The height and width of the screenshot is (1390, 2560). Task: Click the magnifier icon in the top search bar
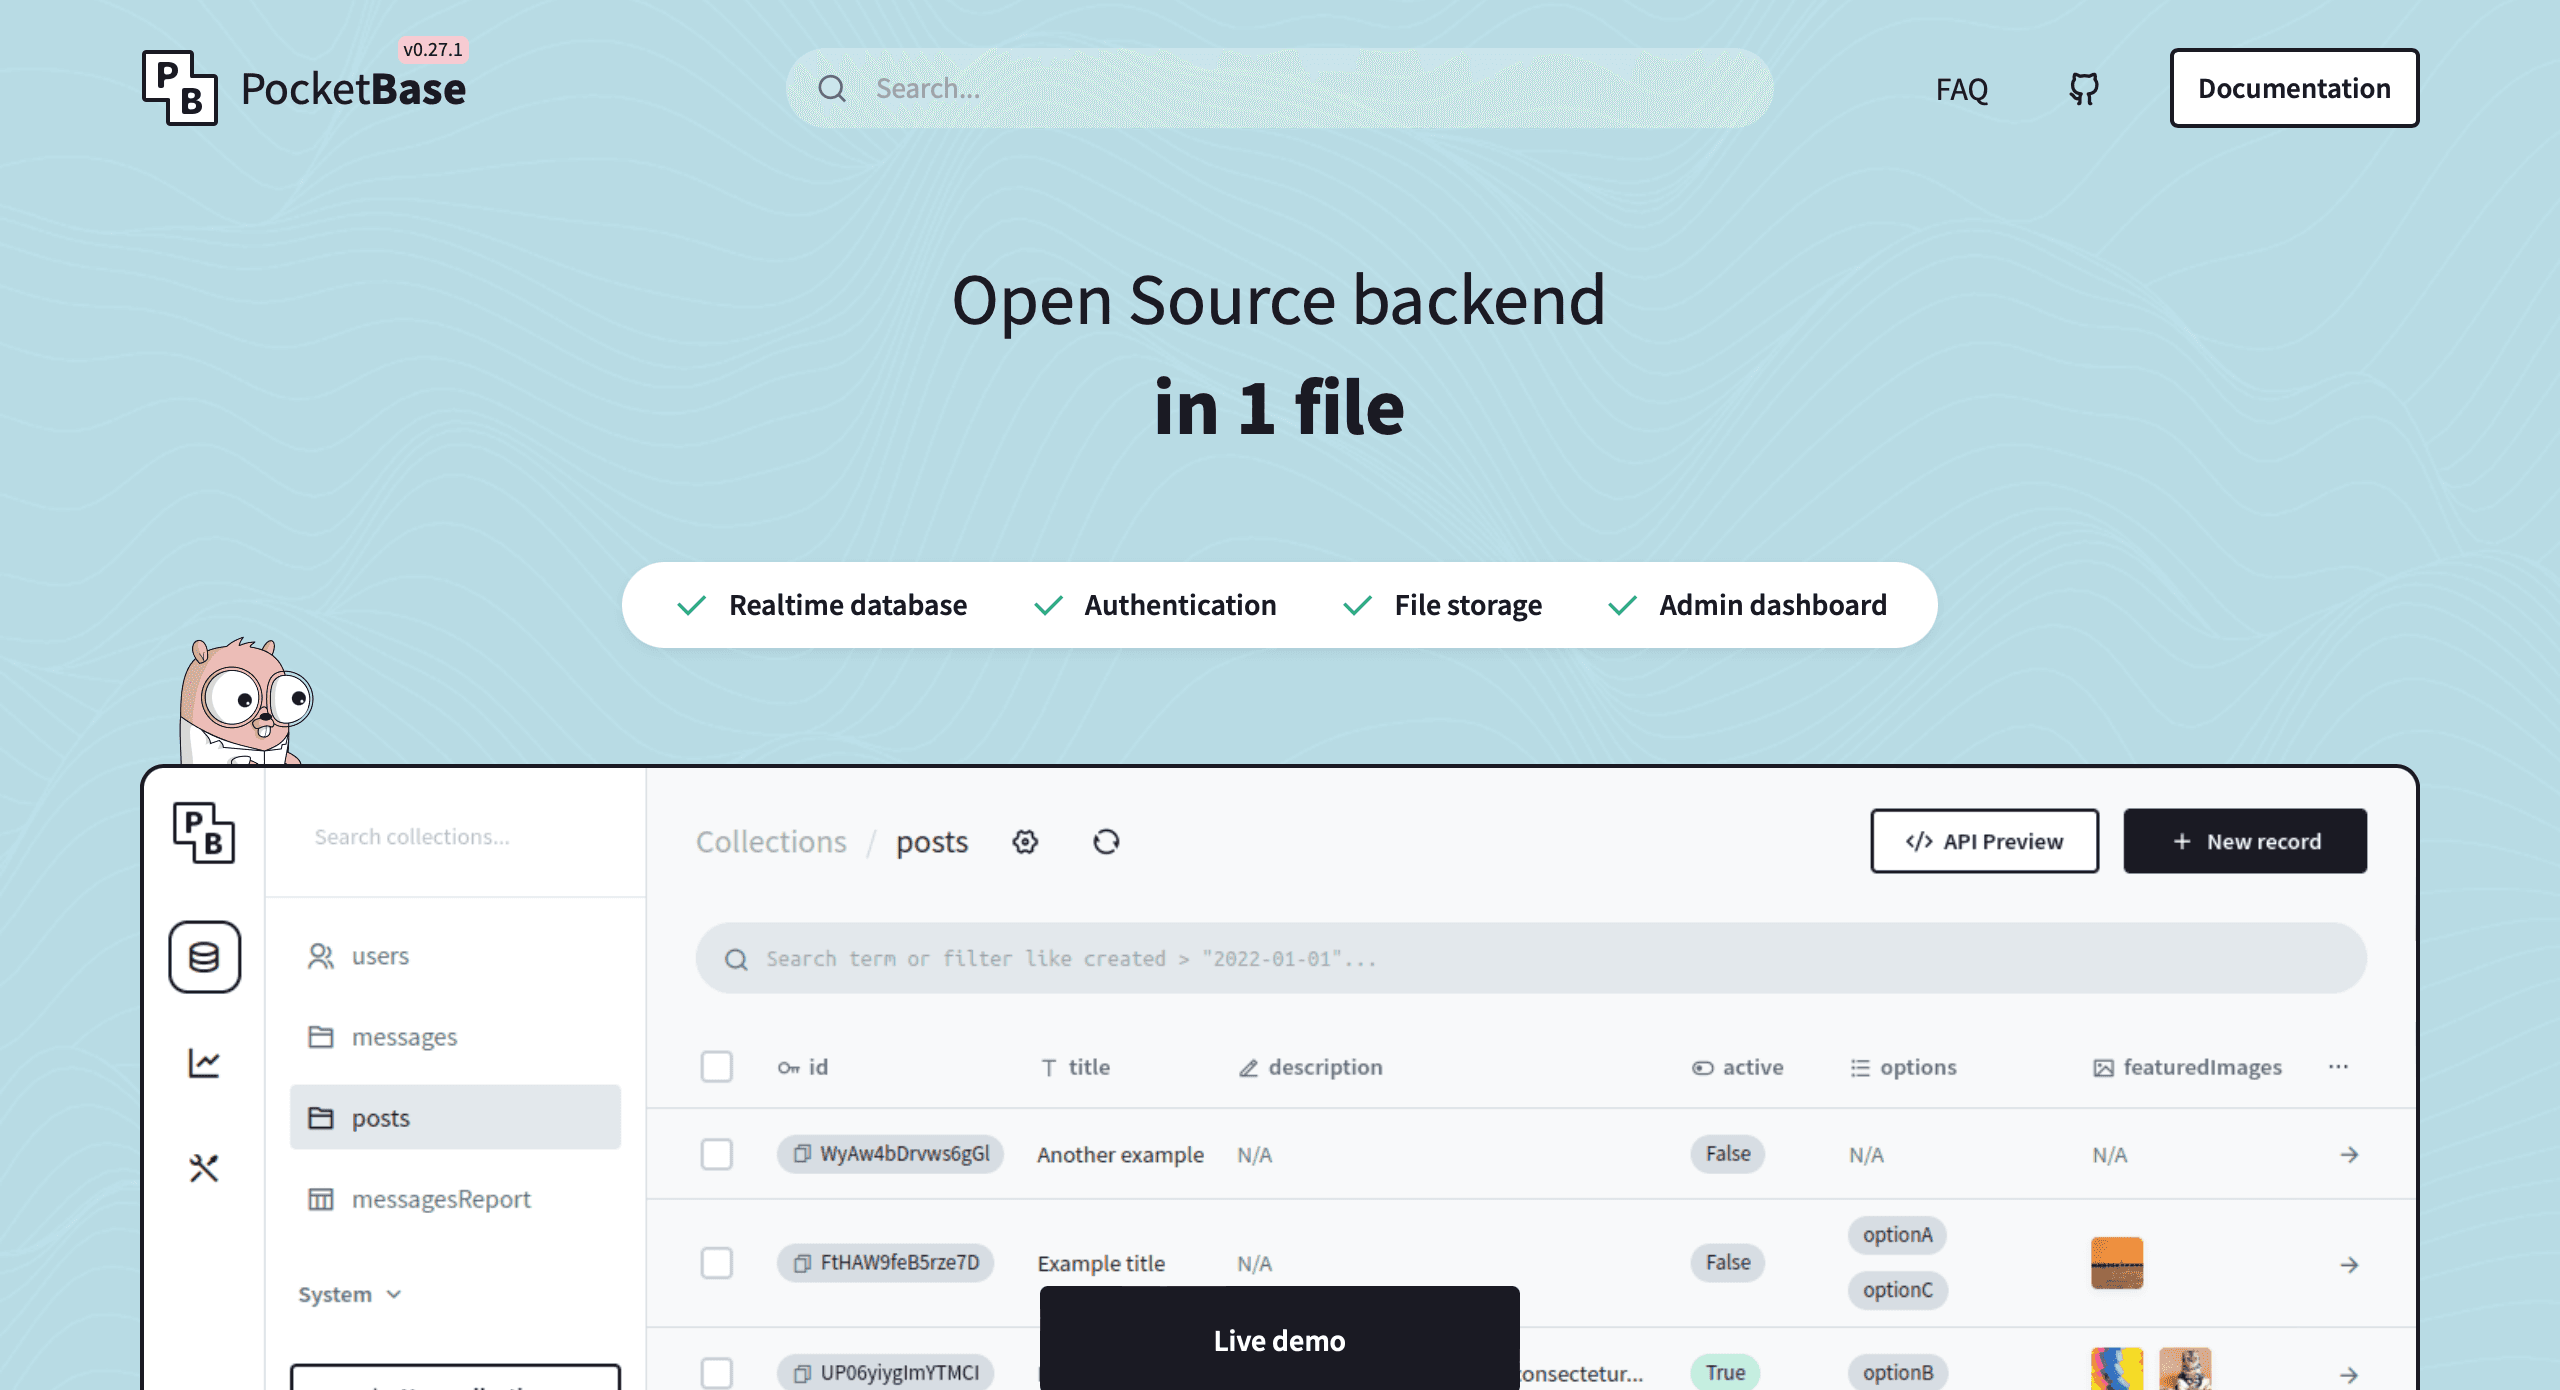832,89
